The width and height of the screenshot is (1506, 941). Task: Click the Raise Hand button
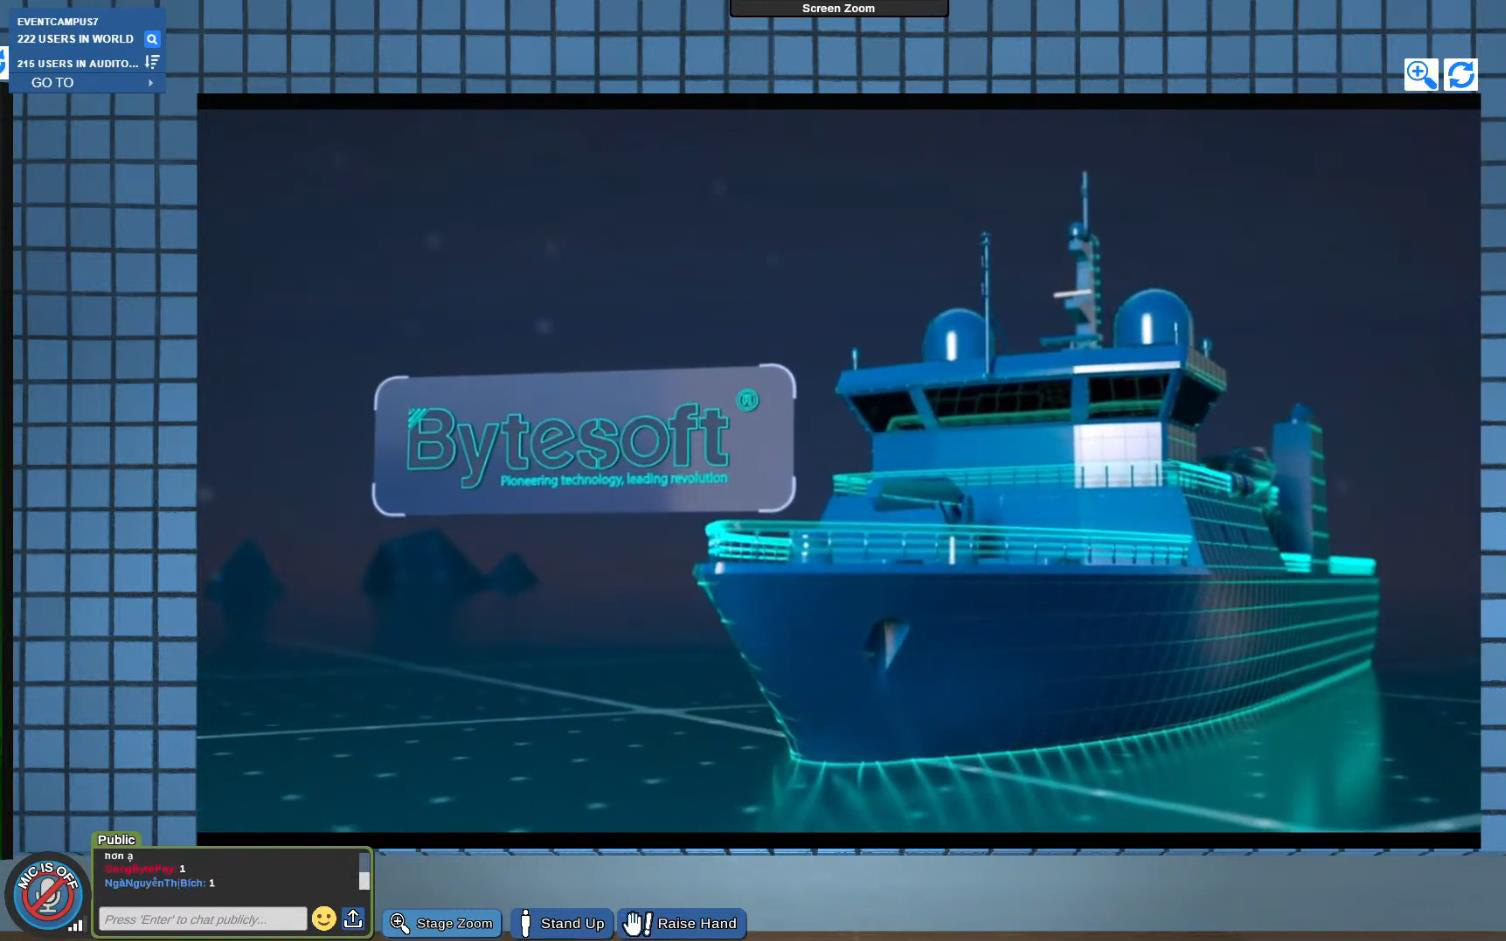(x=682, y=923)
